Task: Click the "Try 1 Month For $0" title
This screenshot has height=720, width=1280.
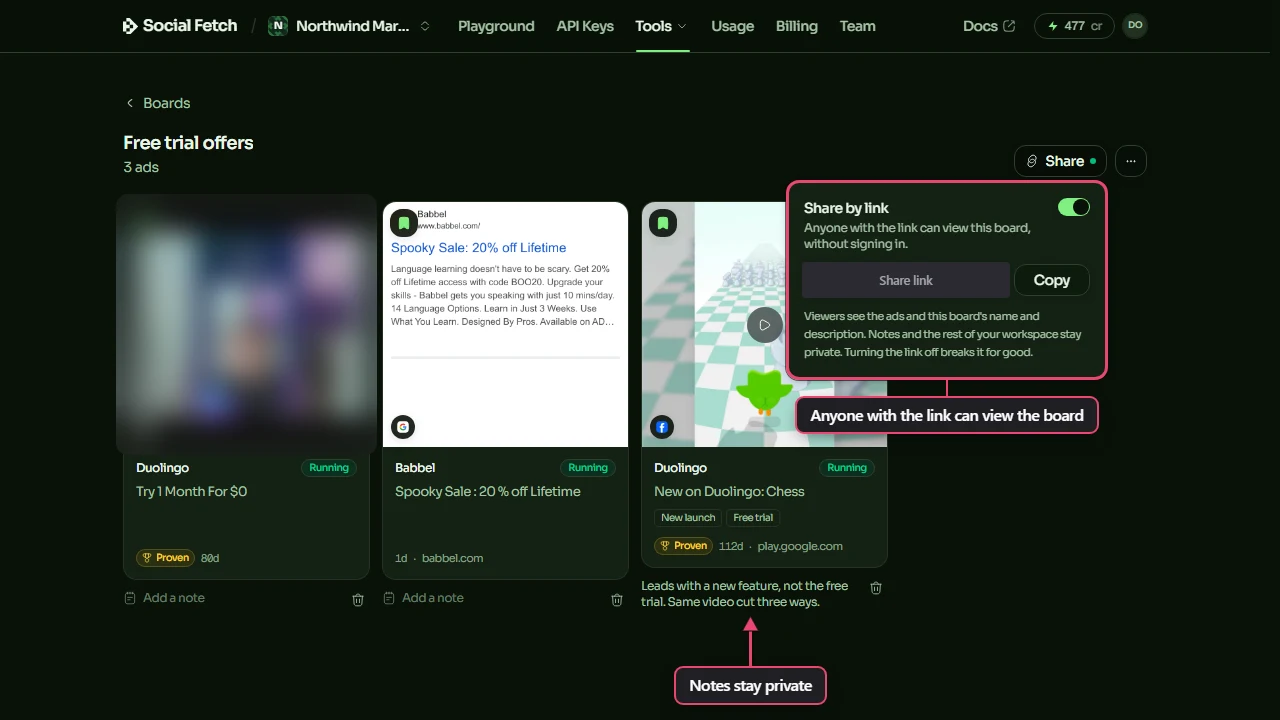Action: point(191,492)
